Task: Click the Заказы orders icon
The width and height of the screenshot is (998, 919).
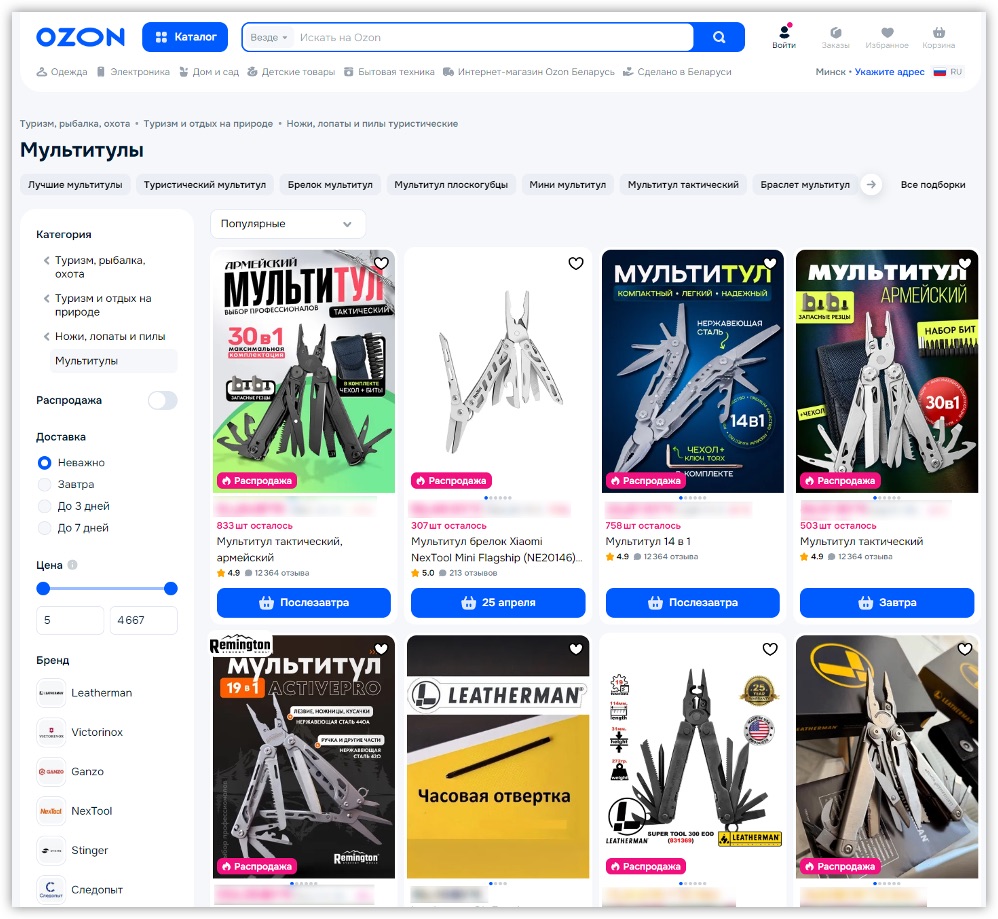Action: pyautogui.click(x=835, y=33)
